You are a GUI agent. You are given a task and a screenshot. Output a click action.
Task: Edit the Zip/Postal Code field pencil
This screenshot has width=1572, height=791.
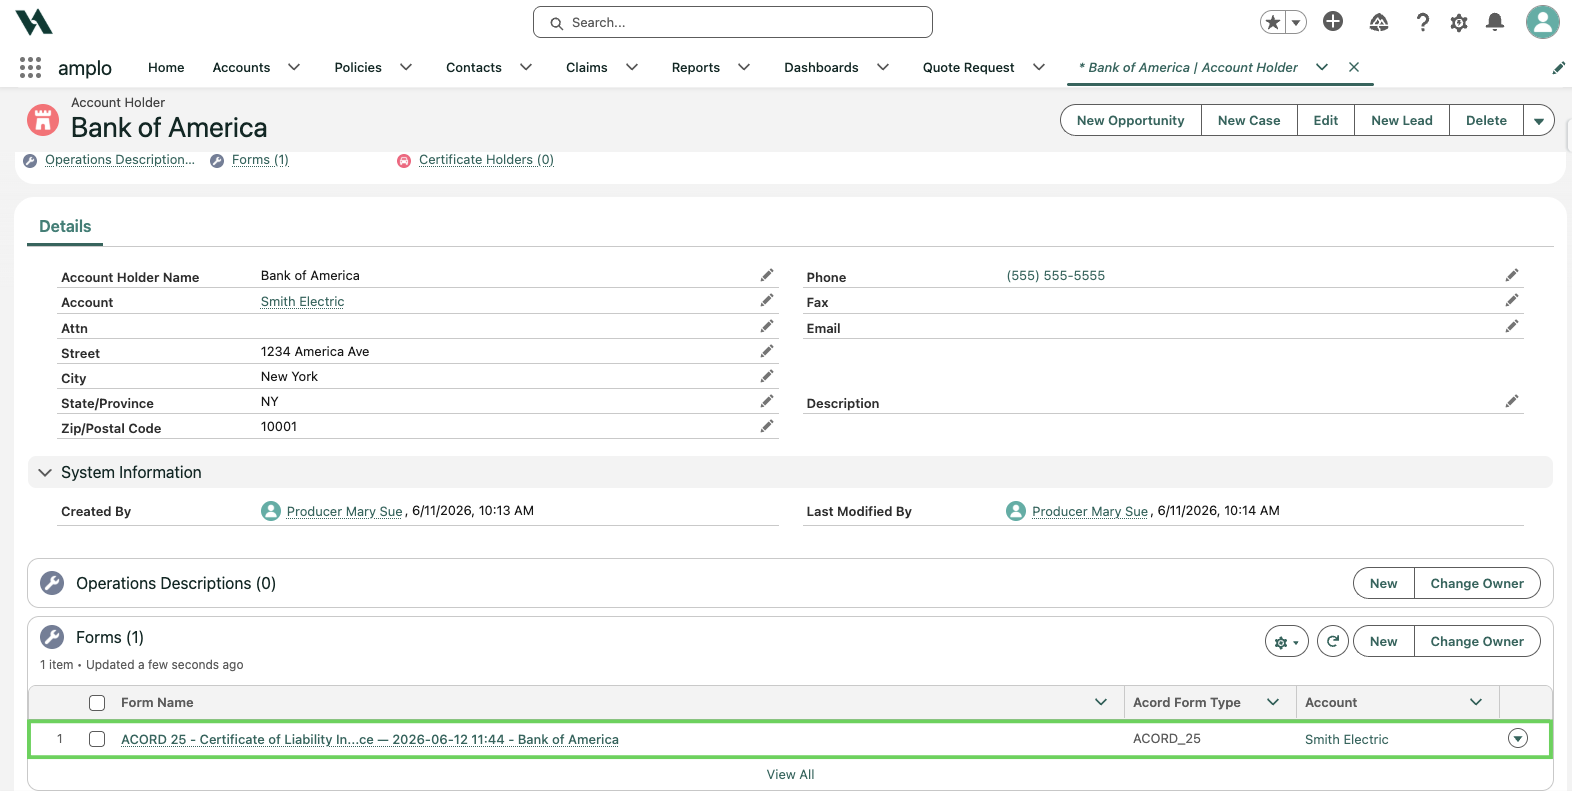click(x=767, y=426)
